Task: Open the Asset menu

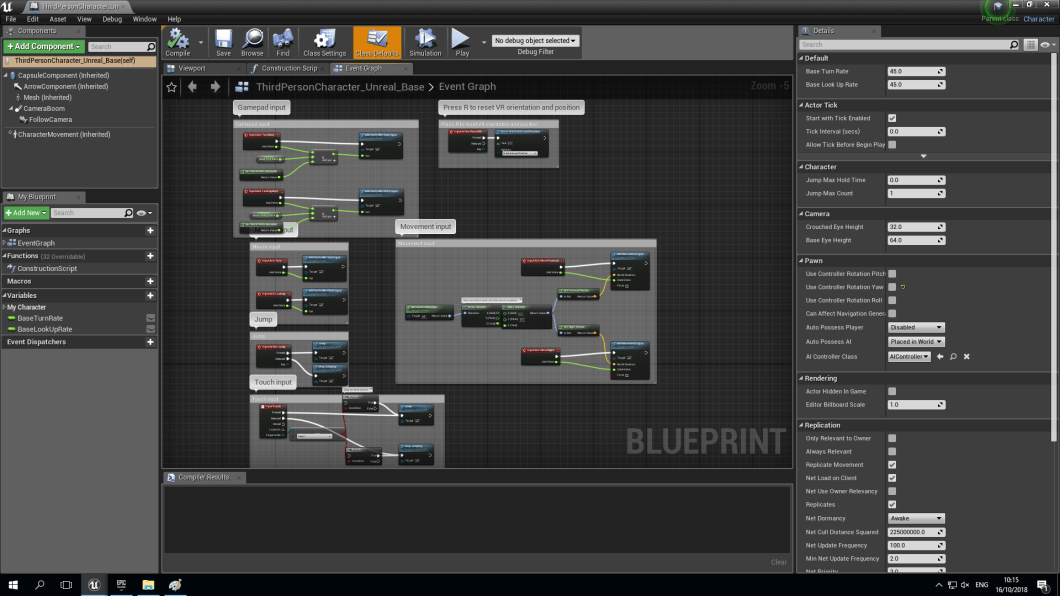Action: (x=57, y=19)
